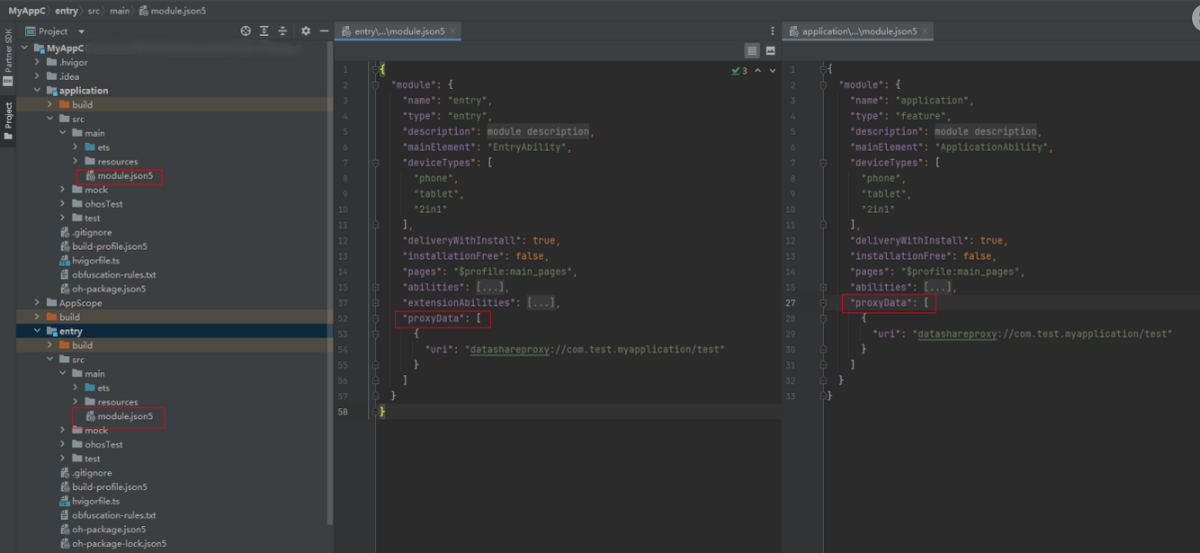The image size is (1200, 553).
Task: Click the locate/select opened file icon
Action: [x=245, y=31]
